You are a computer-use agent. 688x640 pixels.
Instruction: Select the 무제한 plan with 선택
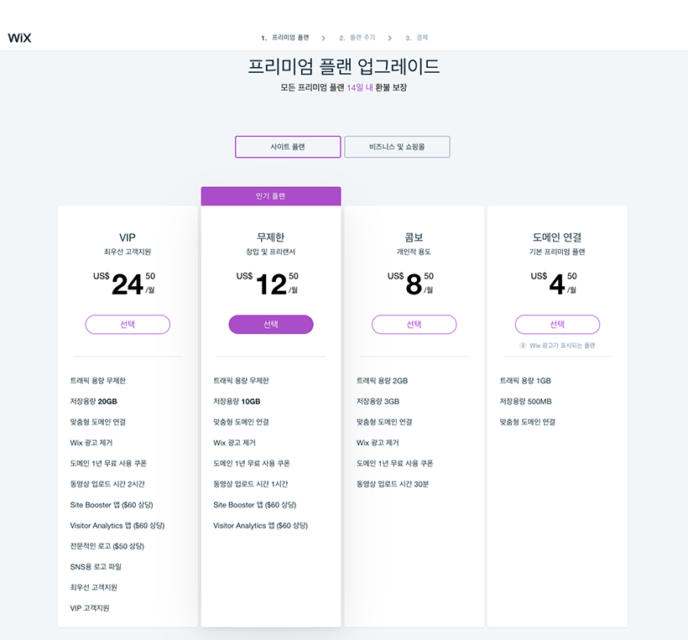[x=271, y=324]
